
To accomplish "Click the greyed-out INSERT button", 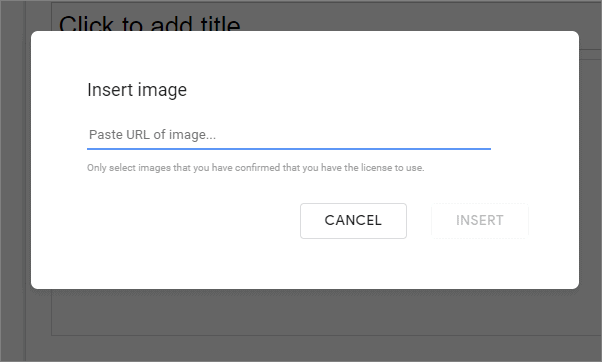I will (x=480, y=221).
